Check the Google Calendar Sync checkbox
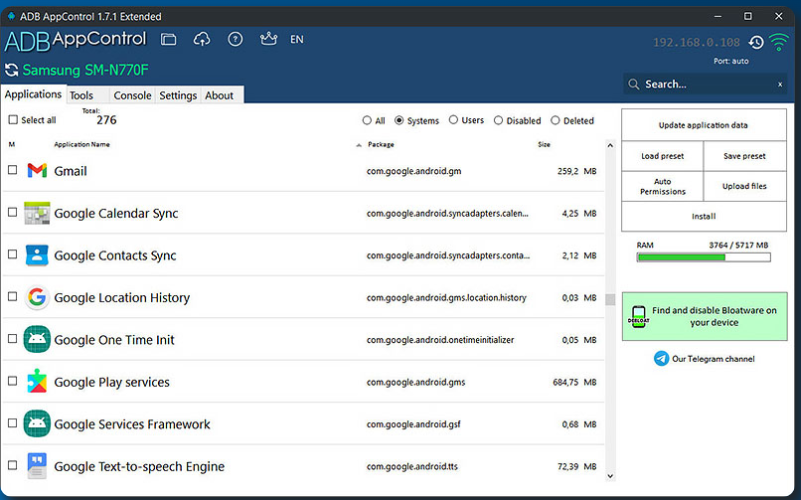Screen dimensions: 801x500 [13, 212]
